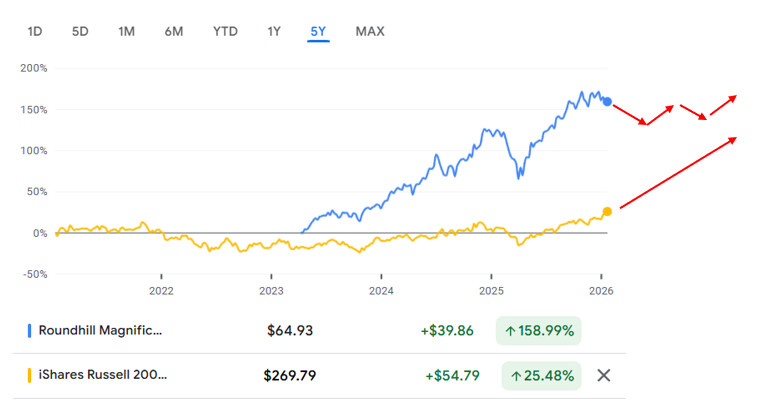
Task: Click the green 158.99% change badge
Action: [x=540, y=329]
